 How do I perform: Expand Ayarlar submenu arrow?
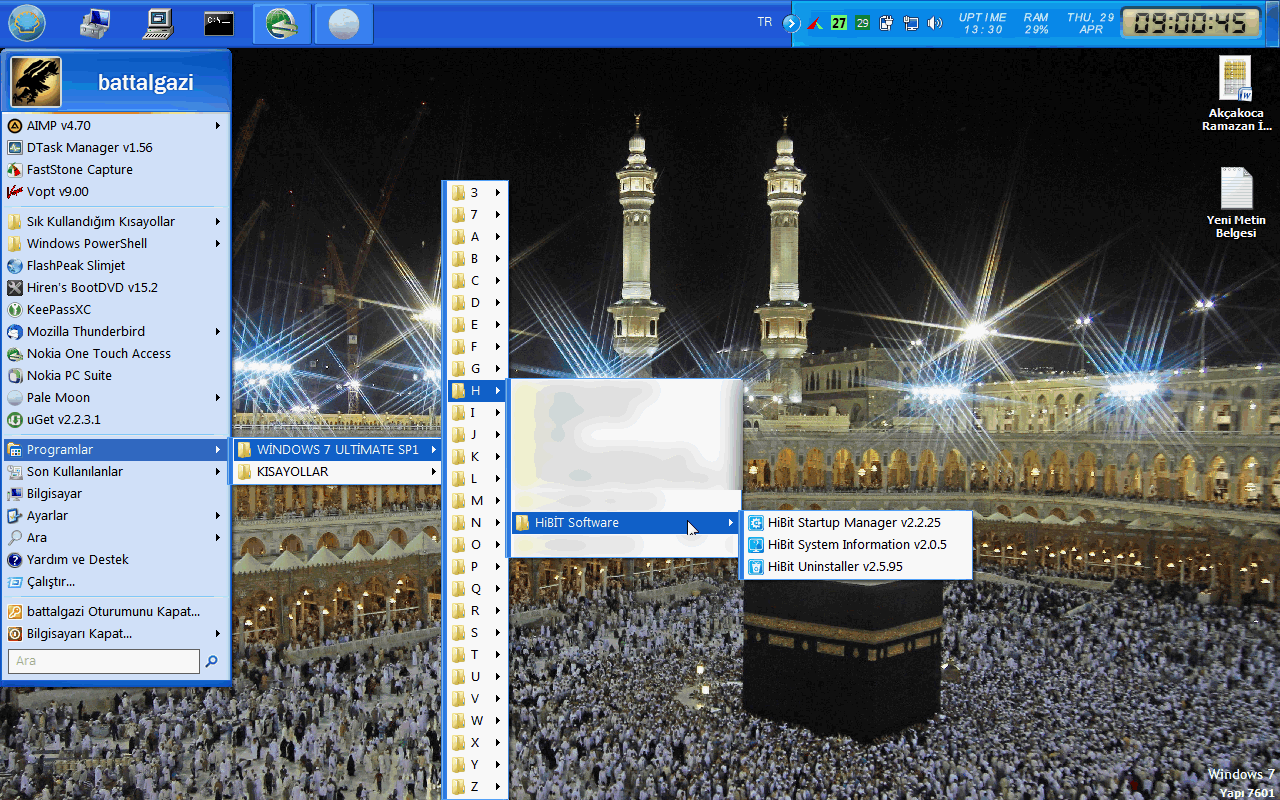click(218, 516)
